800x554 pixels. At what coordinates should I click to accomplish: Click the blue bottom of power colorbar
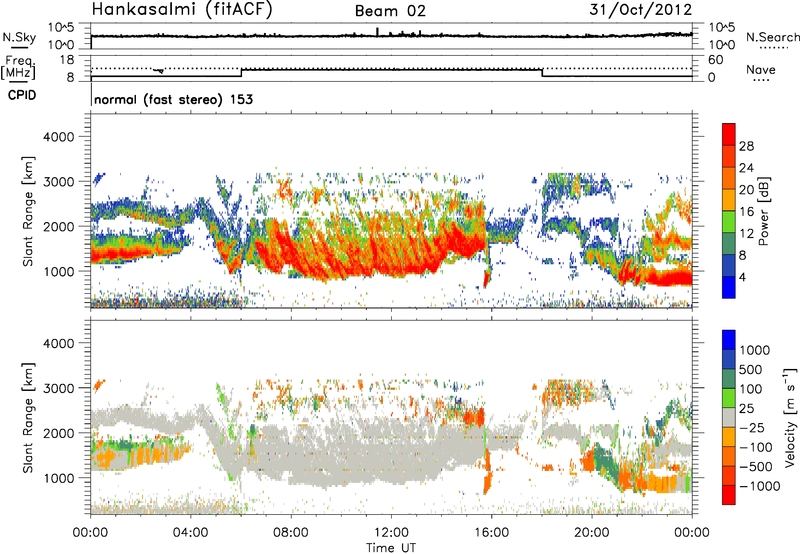729,288
